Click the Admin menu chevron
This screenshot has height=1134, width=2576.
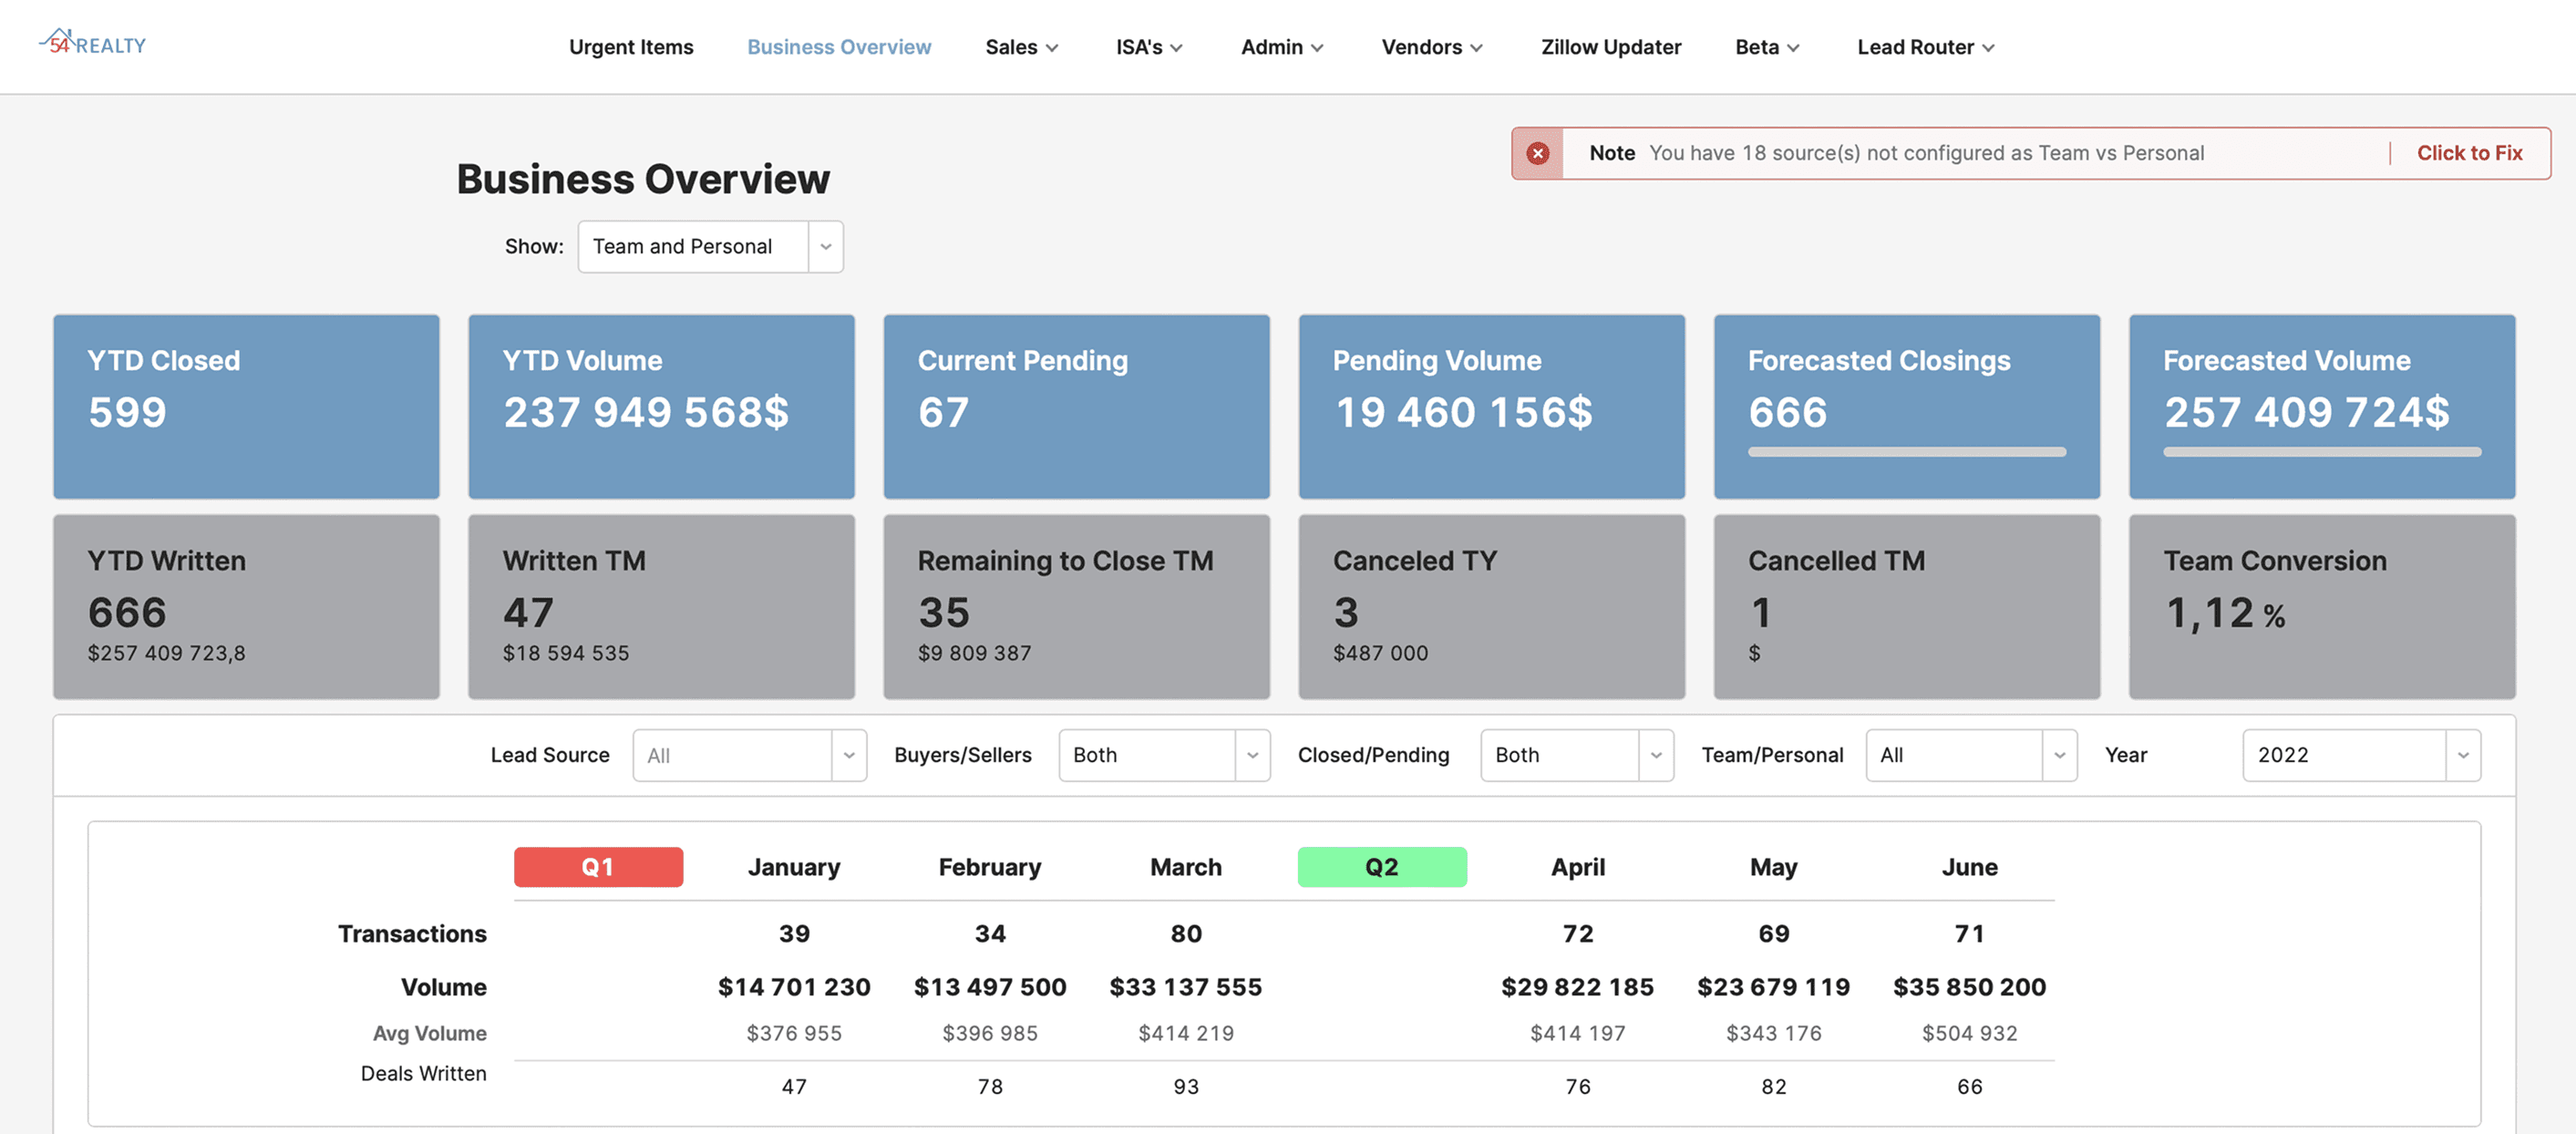point(1317,48)
